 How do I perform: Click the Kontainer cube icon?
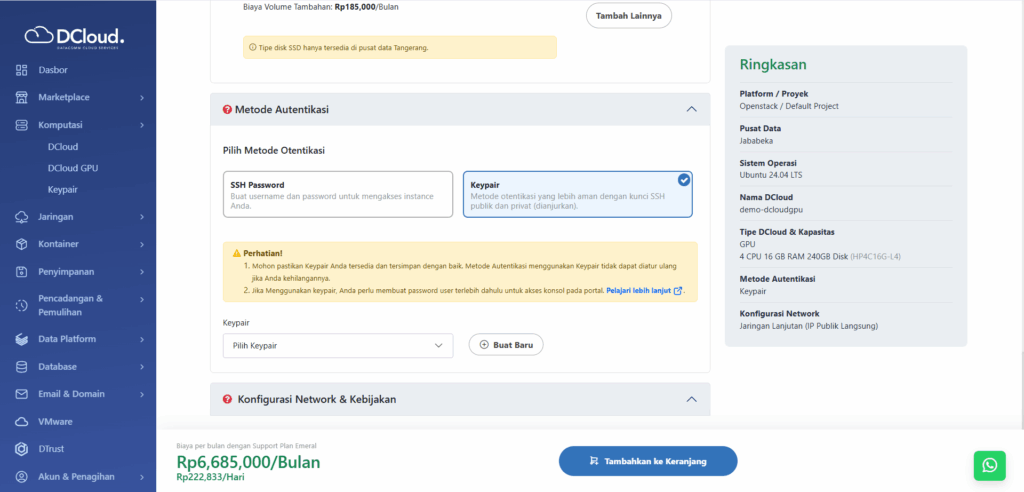(22, 244)
